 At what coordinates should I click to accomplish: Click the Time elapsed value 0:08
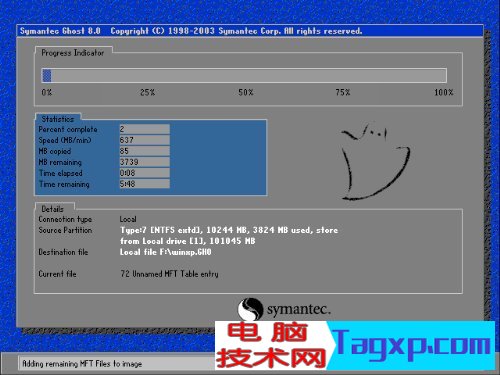144,173
